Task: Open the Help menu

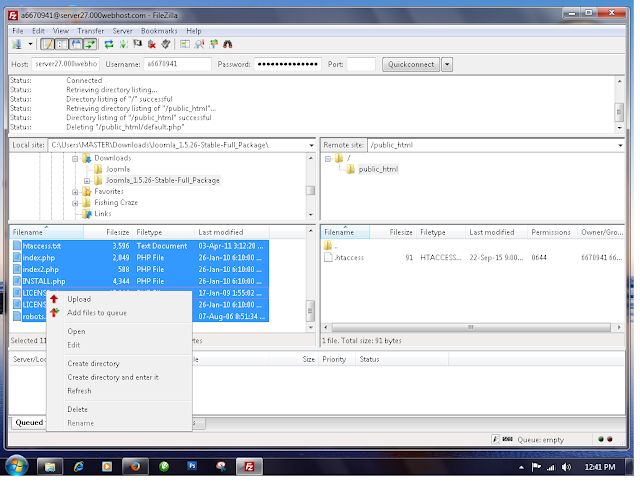Action: tap(194, 31)
